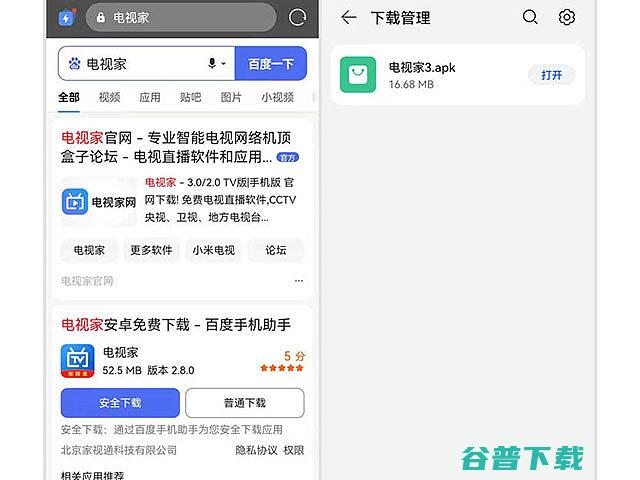Tap the lightning shield icon in the browser bar
The image size is (640, 480).
(x=67, y=18)
